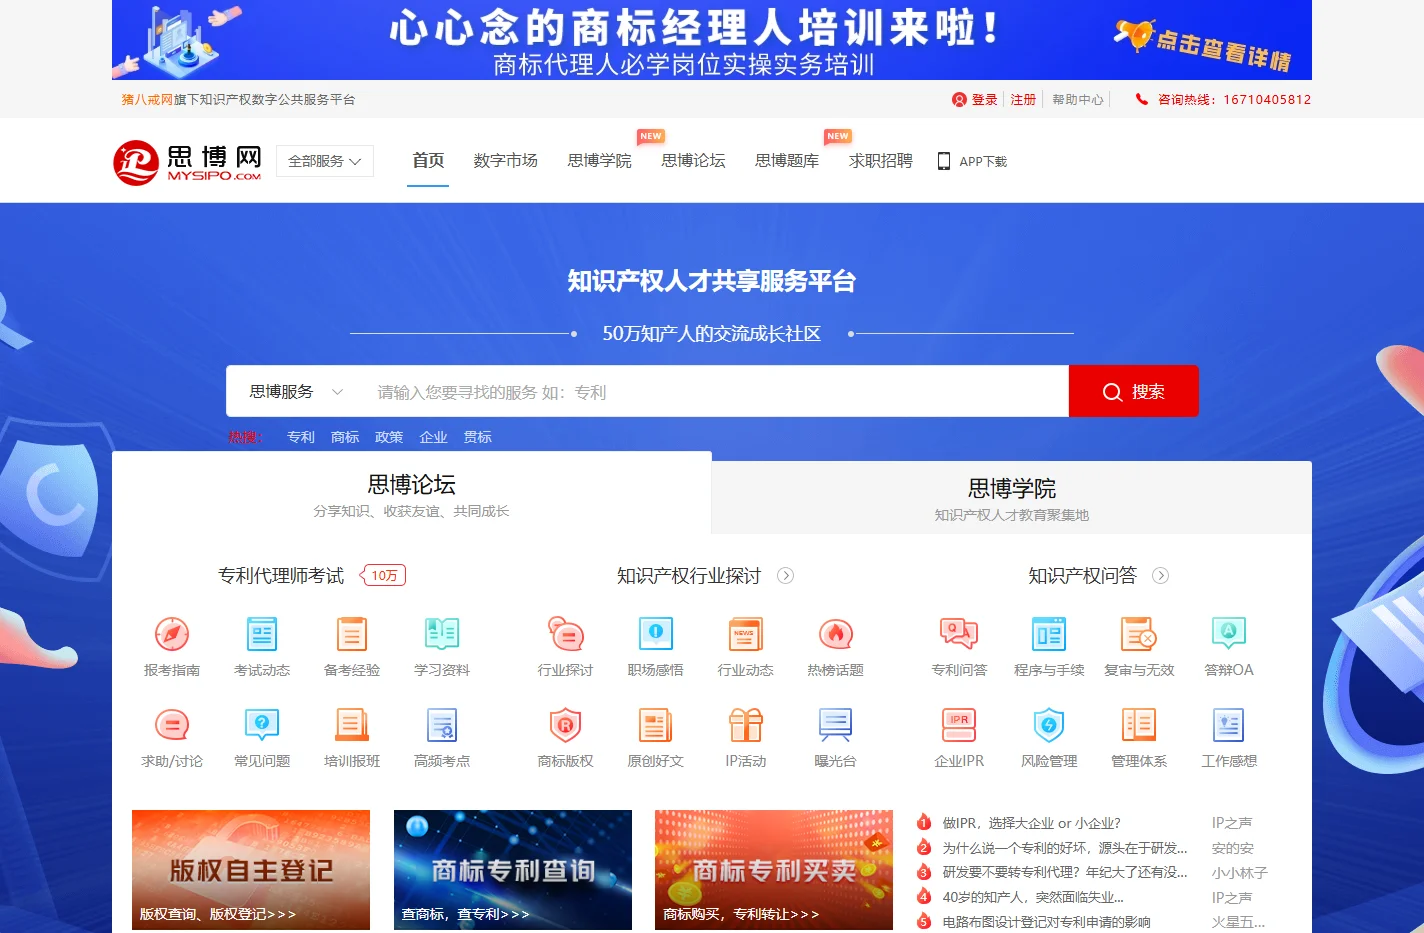The width and height of the screenshot is (1424, 933).
Task: Open the 报考指南 compass icon
Action: coord(172,634)
